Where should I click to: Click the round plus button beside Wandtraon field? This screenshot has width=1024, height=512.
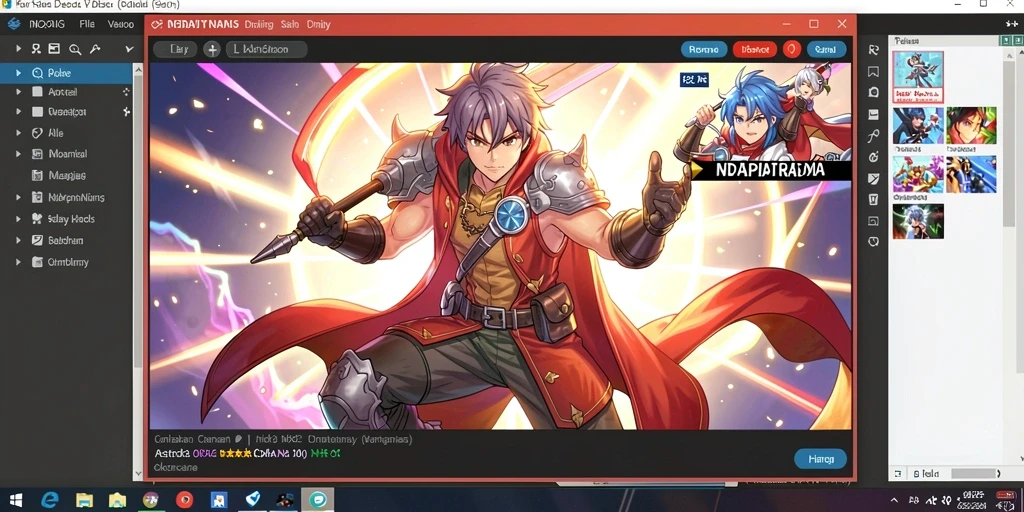(x=212, y=49)
